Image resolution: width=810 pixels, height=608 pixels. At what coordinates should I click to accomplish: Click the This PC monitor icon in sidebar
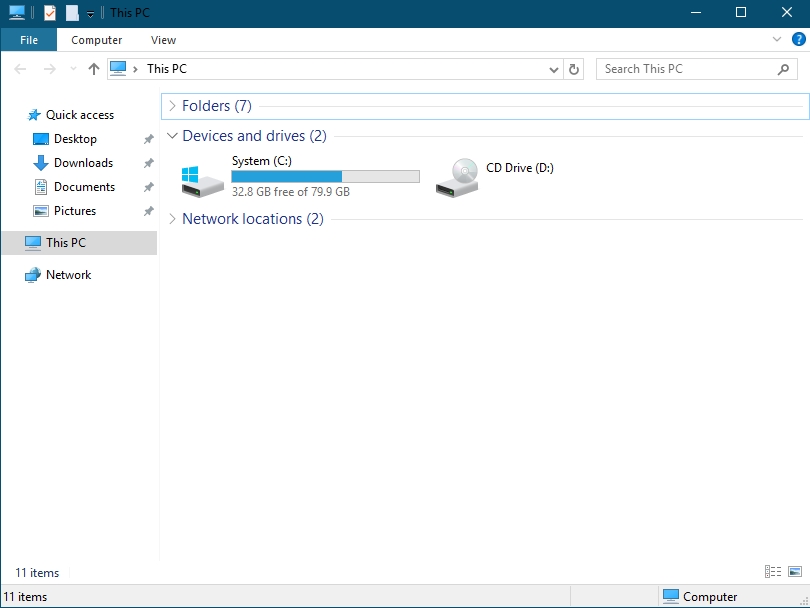[33, 243]
